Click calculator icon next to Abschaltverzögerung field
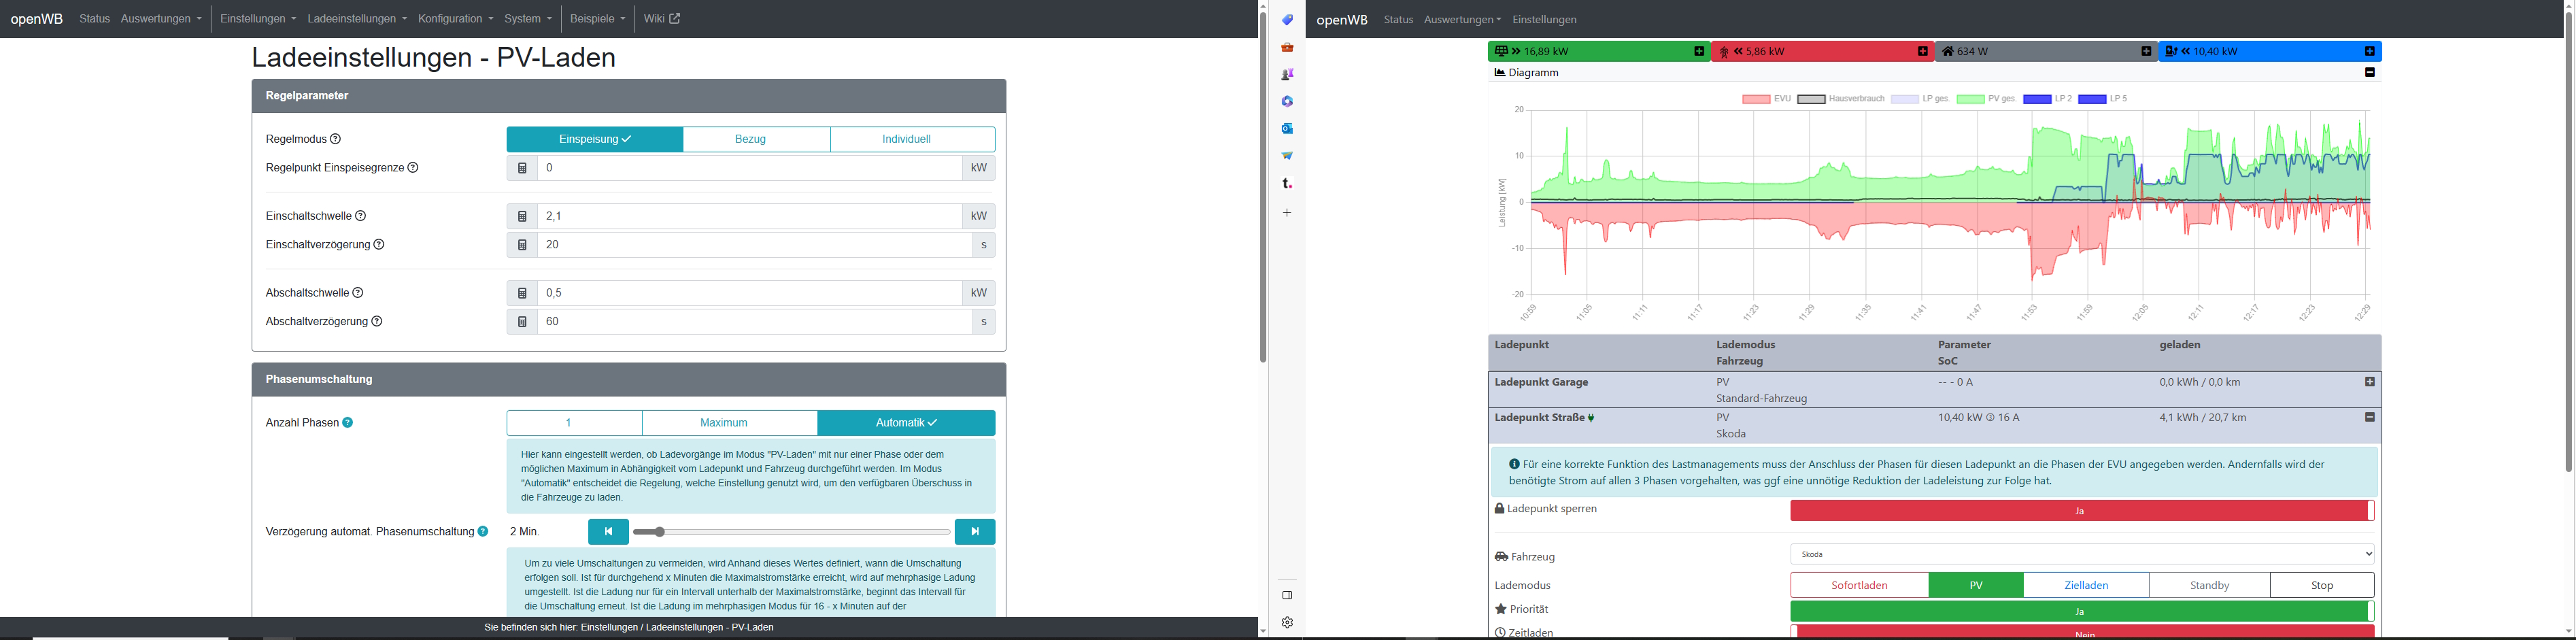The width and height of the screenshot is (2576, 640). pyautogui.click(x=522, y=322)
